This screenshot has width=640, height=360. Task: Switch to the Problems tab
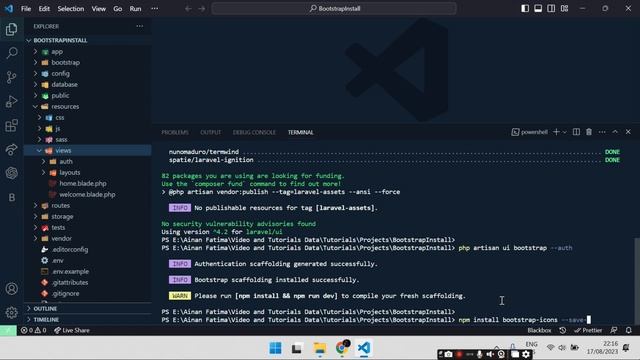tap(175, 132)
